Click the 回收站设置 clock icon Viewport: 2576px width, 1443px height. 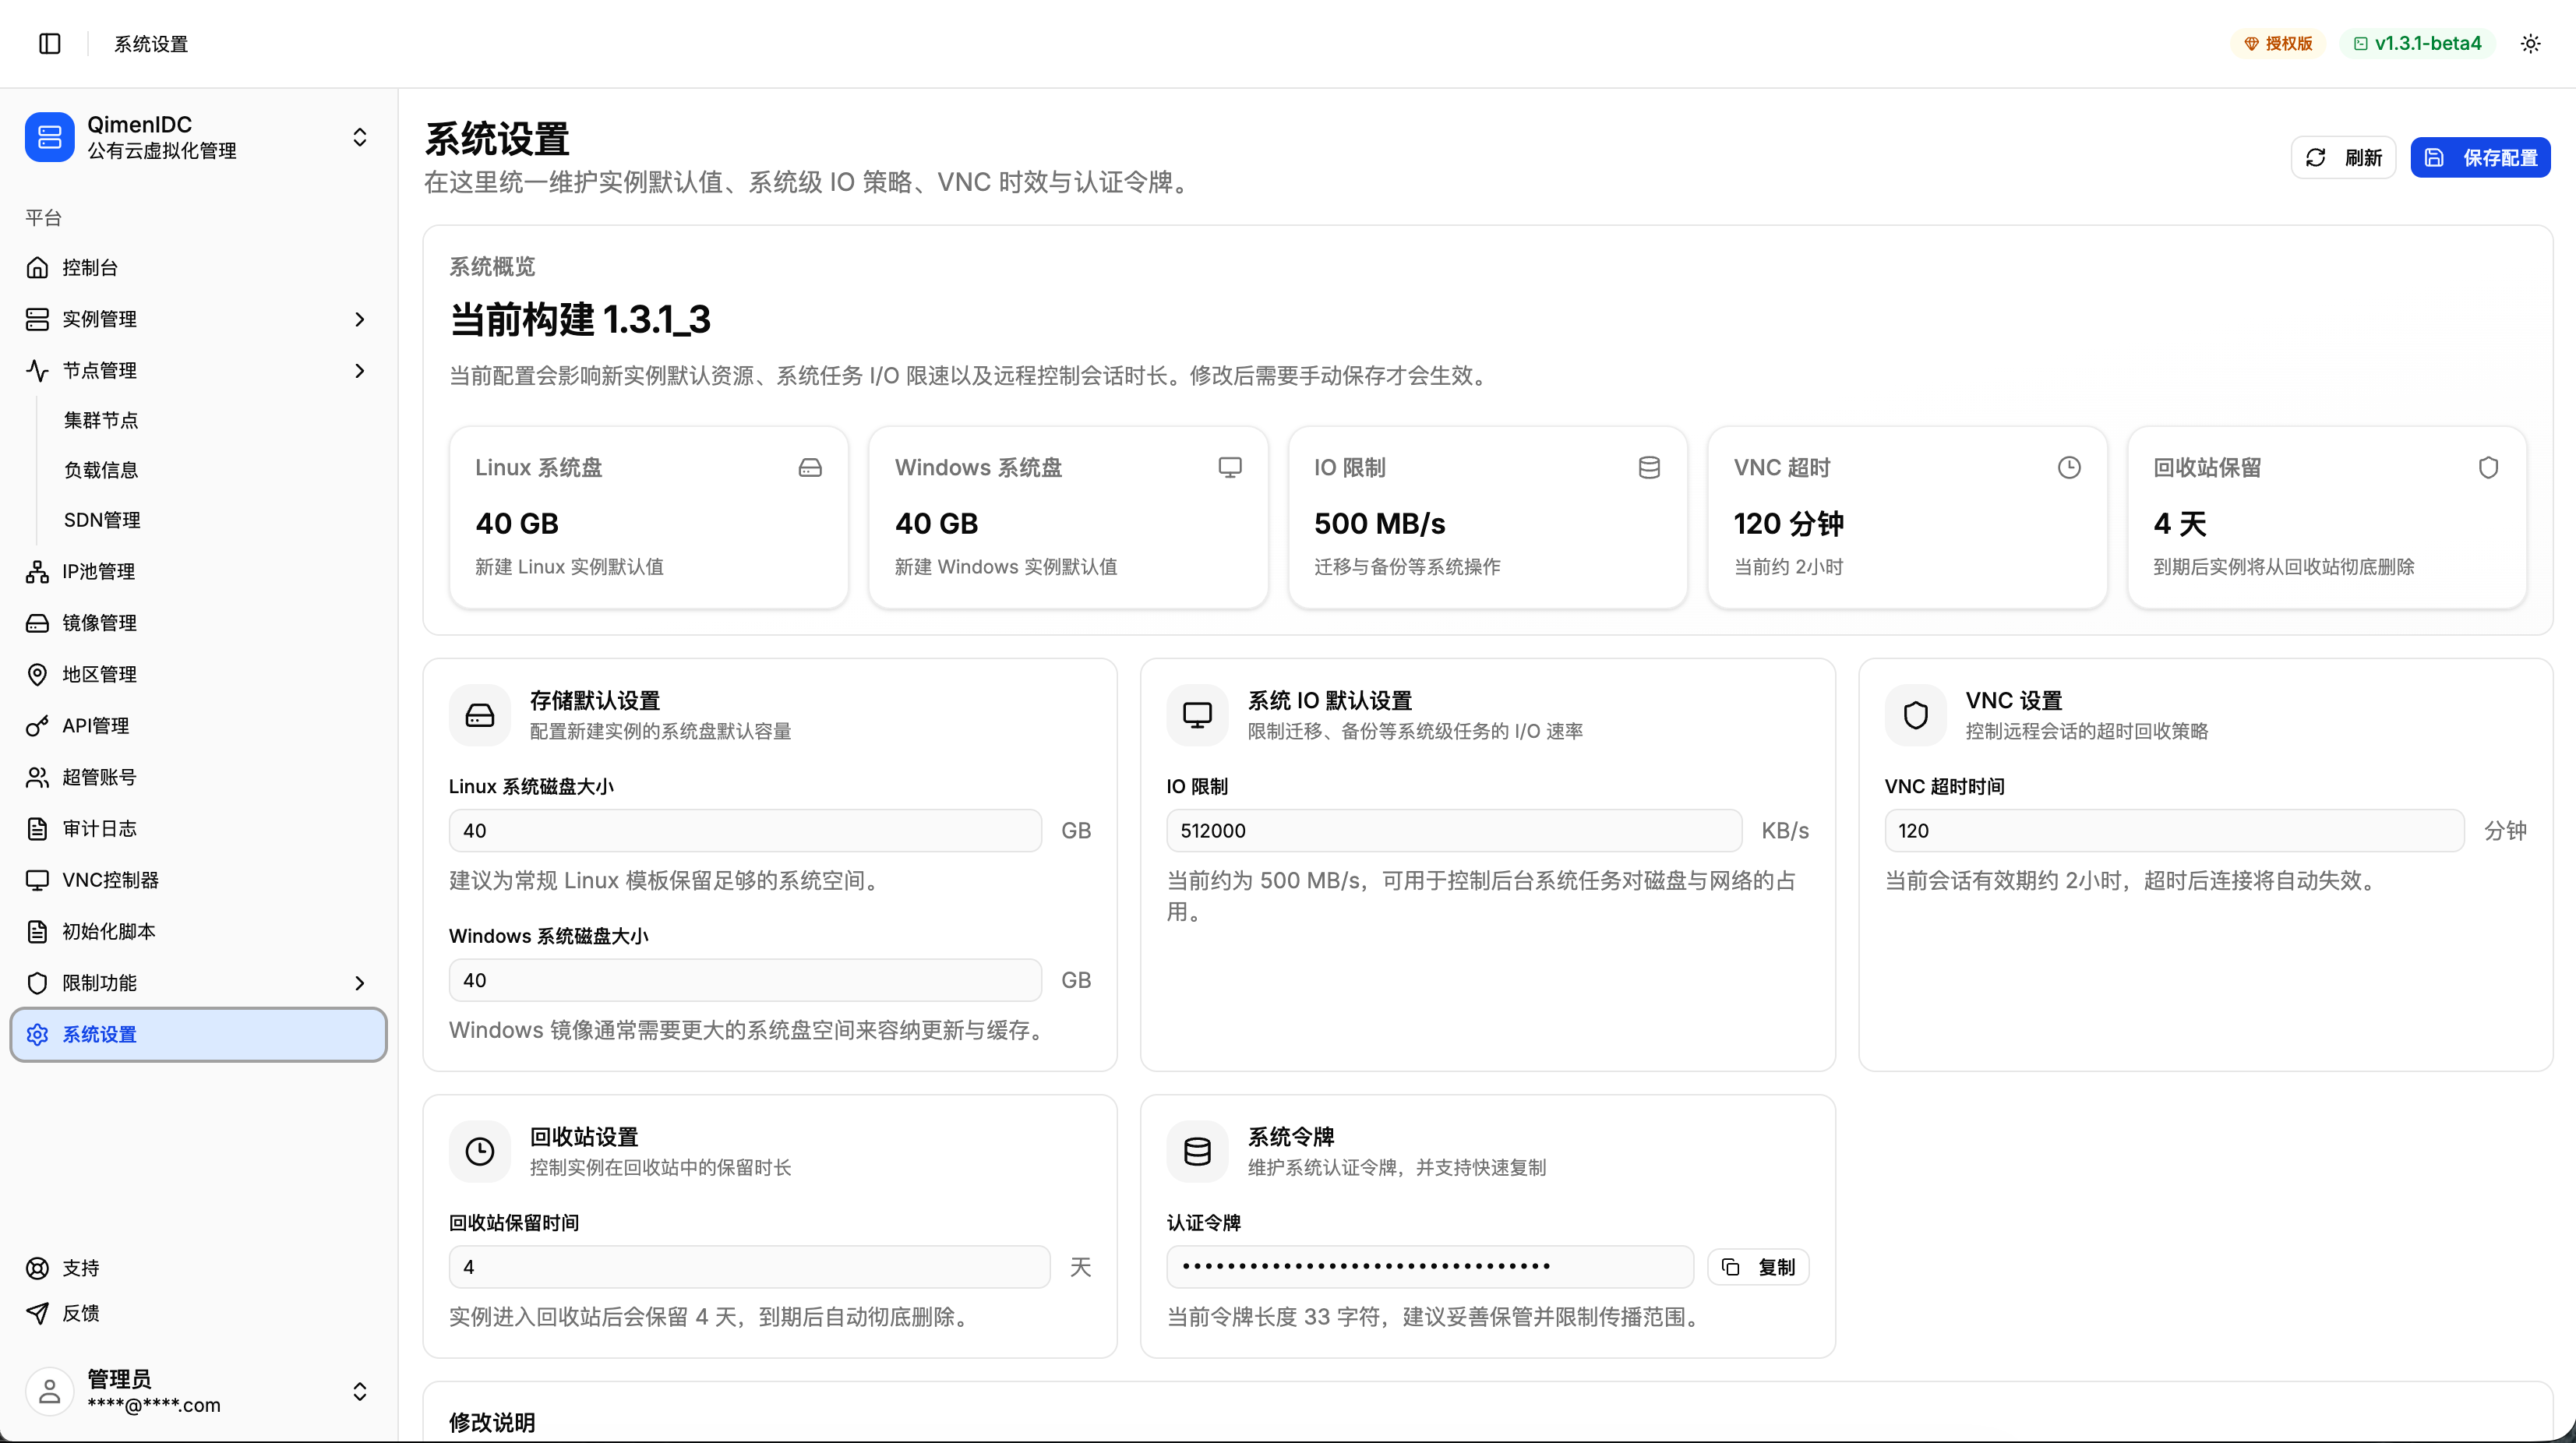[480, 1151]
